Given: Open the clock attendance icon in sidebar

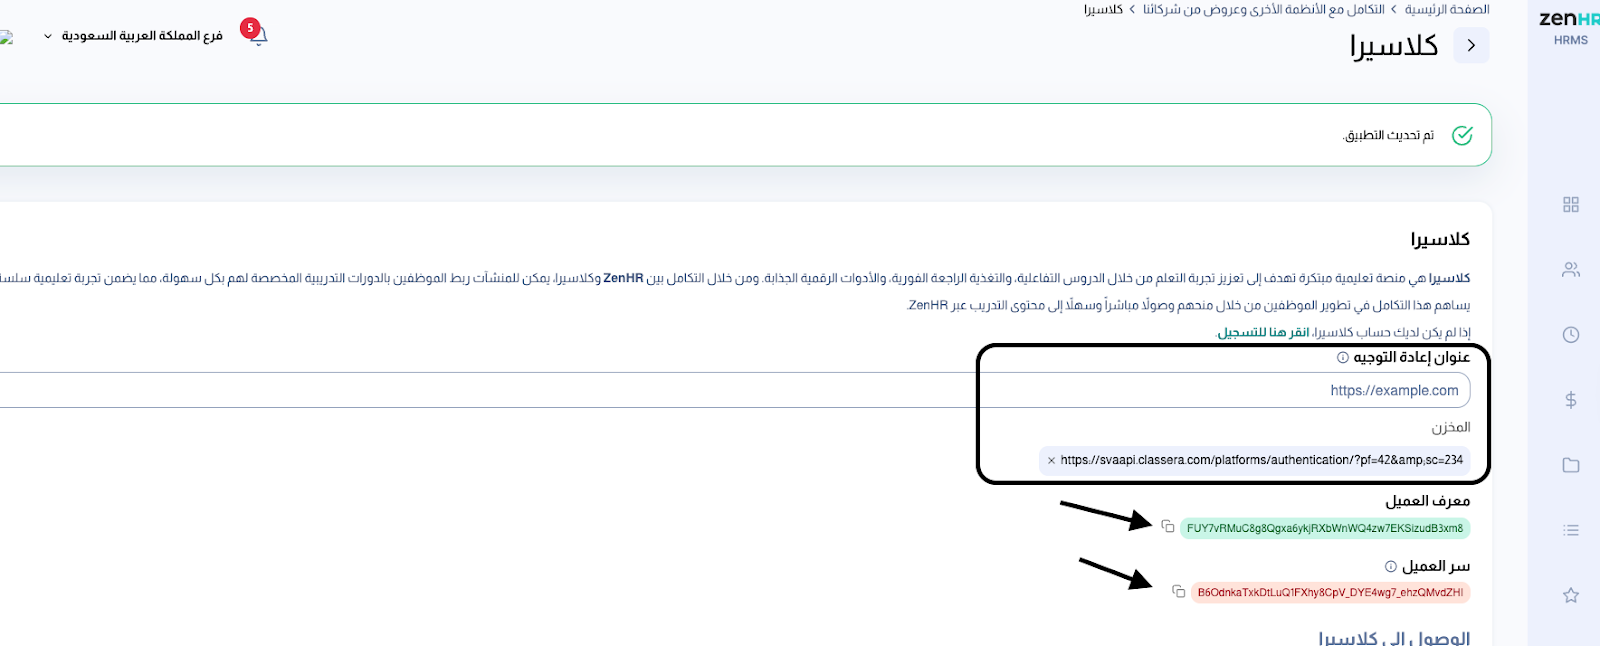Looking at the screenshot, I should [x=1571, y=335].
